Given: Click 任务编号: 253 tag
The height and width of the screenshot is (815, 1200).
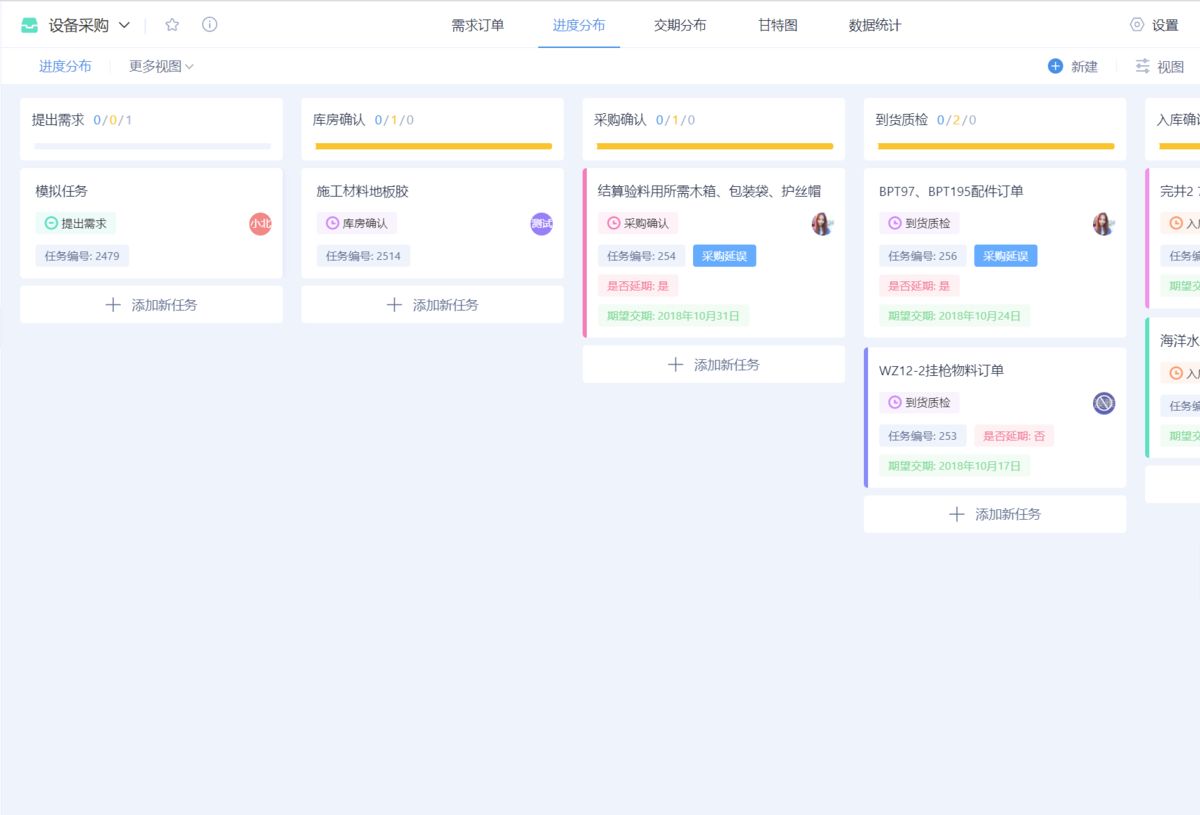Looking at the screenshot, I should click(x=922, y=436).
